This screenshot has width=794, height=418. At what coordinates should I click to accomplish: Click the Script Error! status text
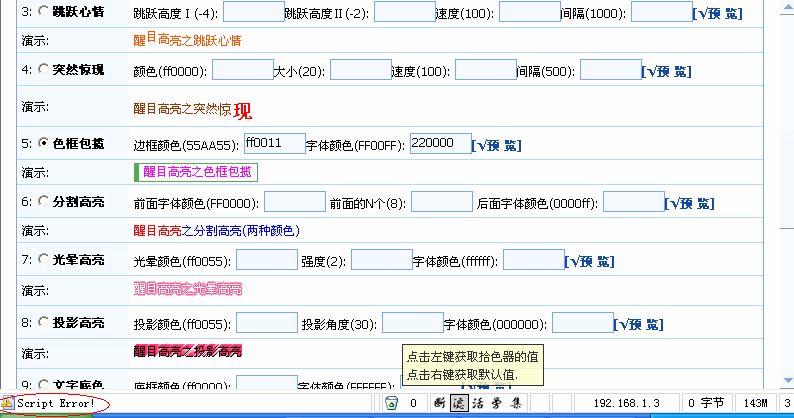(x=56, y=403)
